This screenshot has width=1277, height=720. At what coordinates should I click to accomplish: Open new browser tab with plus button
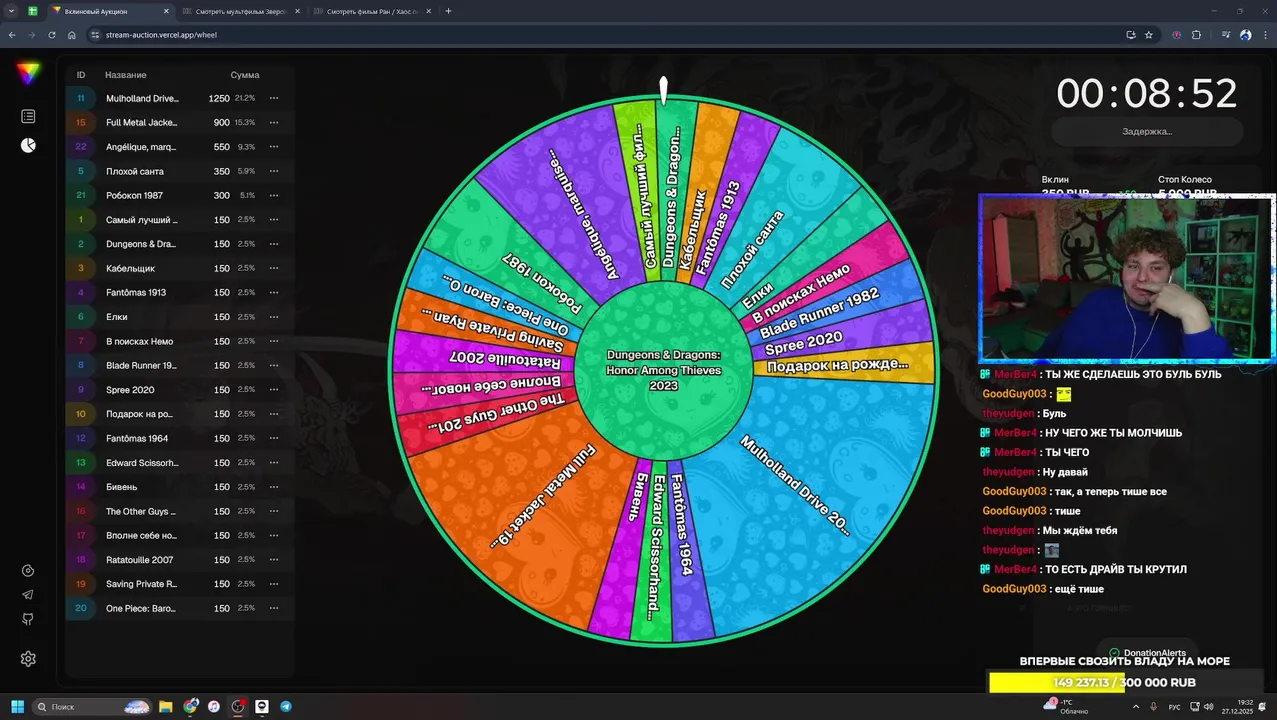[x=448, y=11]
